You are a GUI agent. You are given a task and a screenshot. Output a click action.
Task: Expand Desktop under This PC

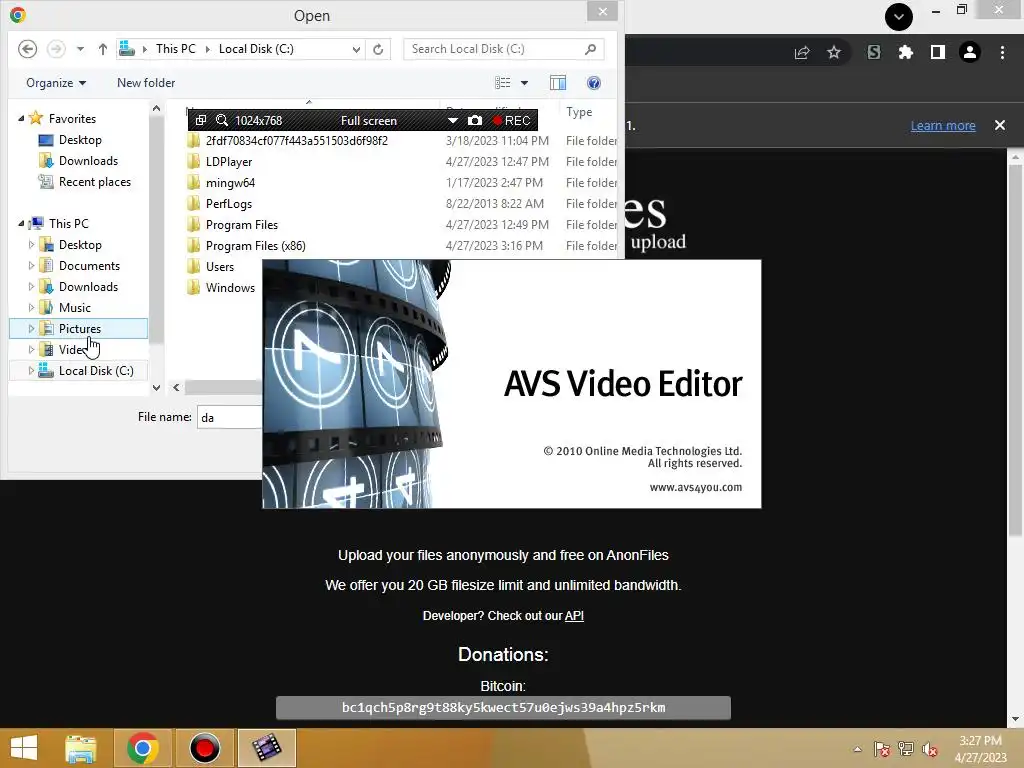(31, 245)
